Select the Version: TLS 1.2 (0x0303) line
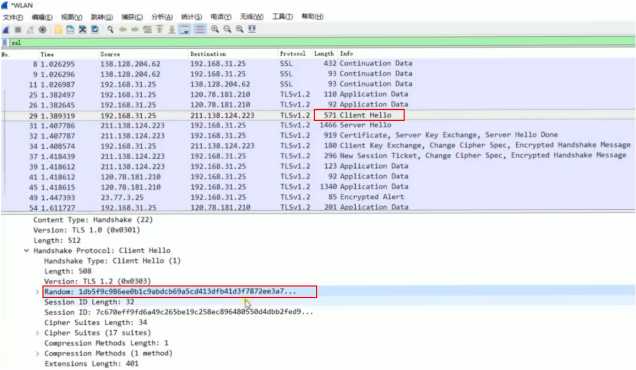 (97, 282)
